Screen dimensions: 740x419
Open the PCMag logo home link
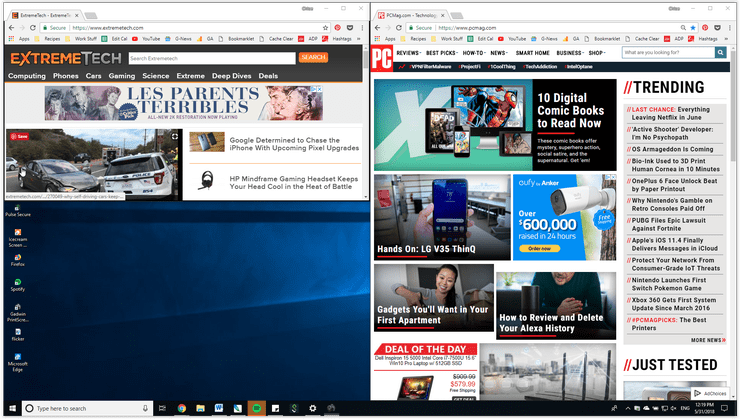click(382, 59)
